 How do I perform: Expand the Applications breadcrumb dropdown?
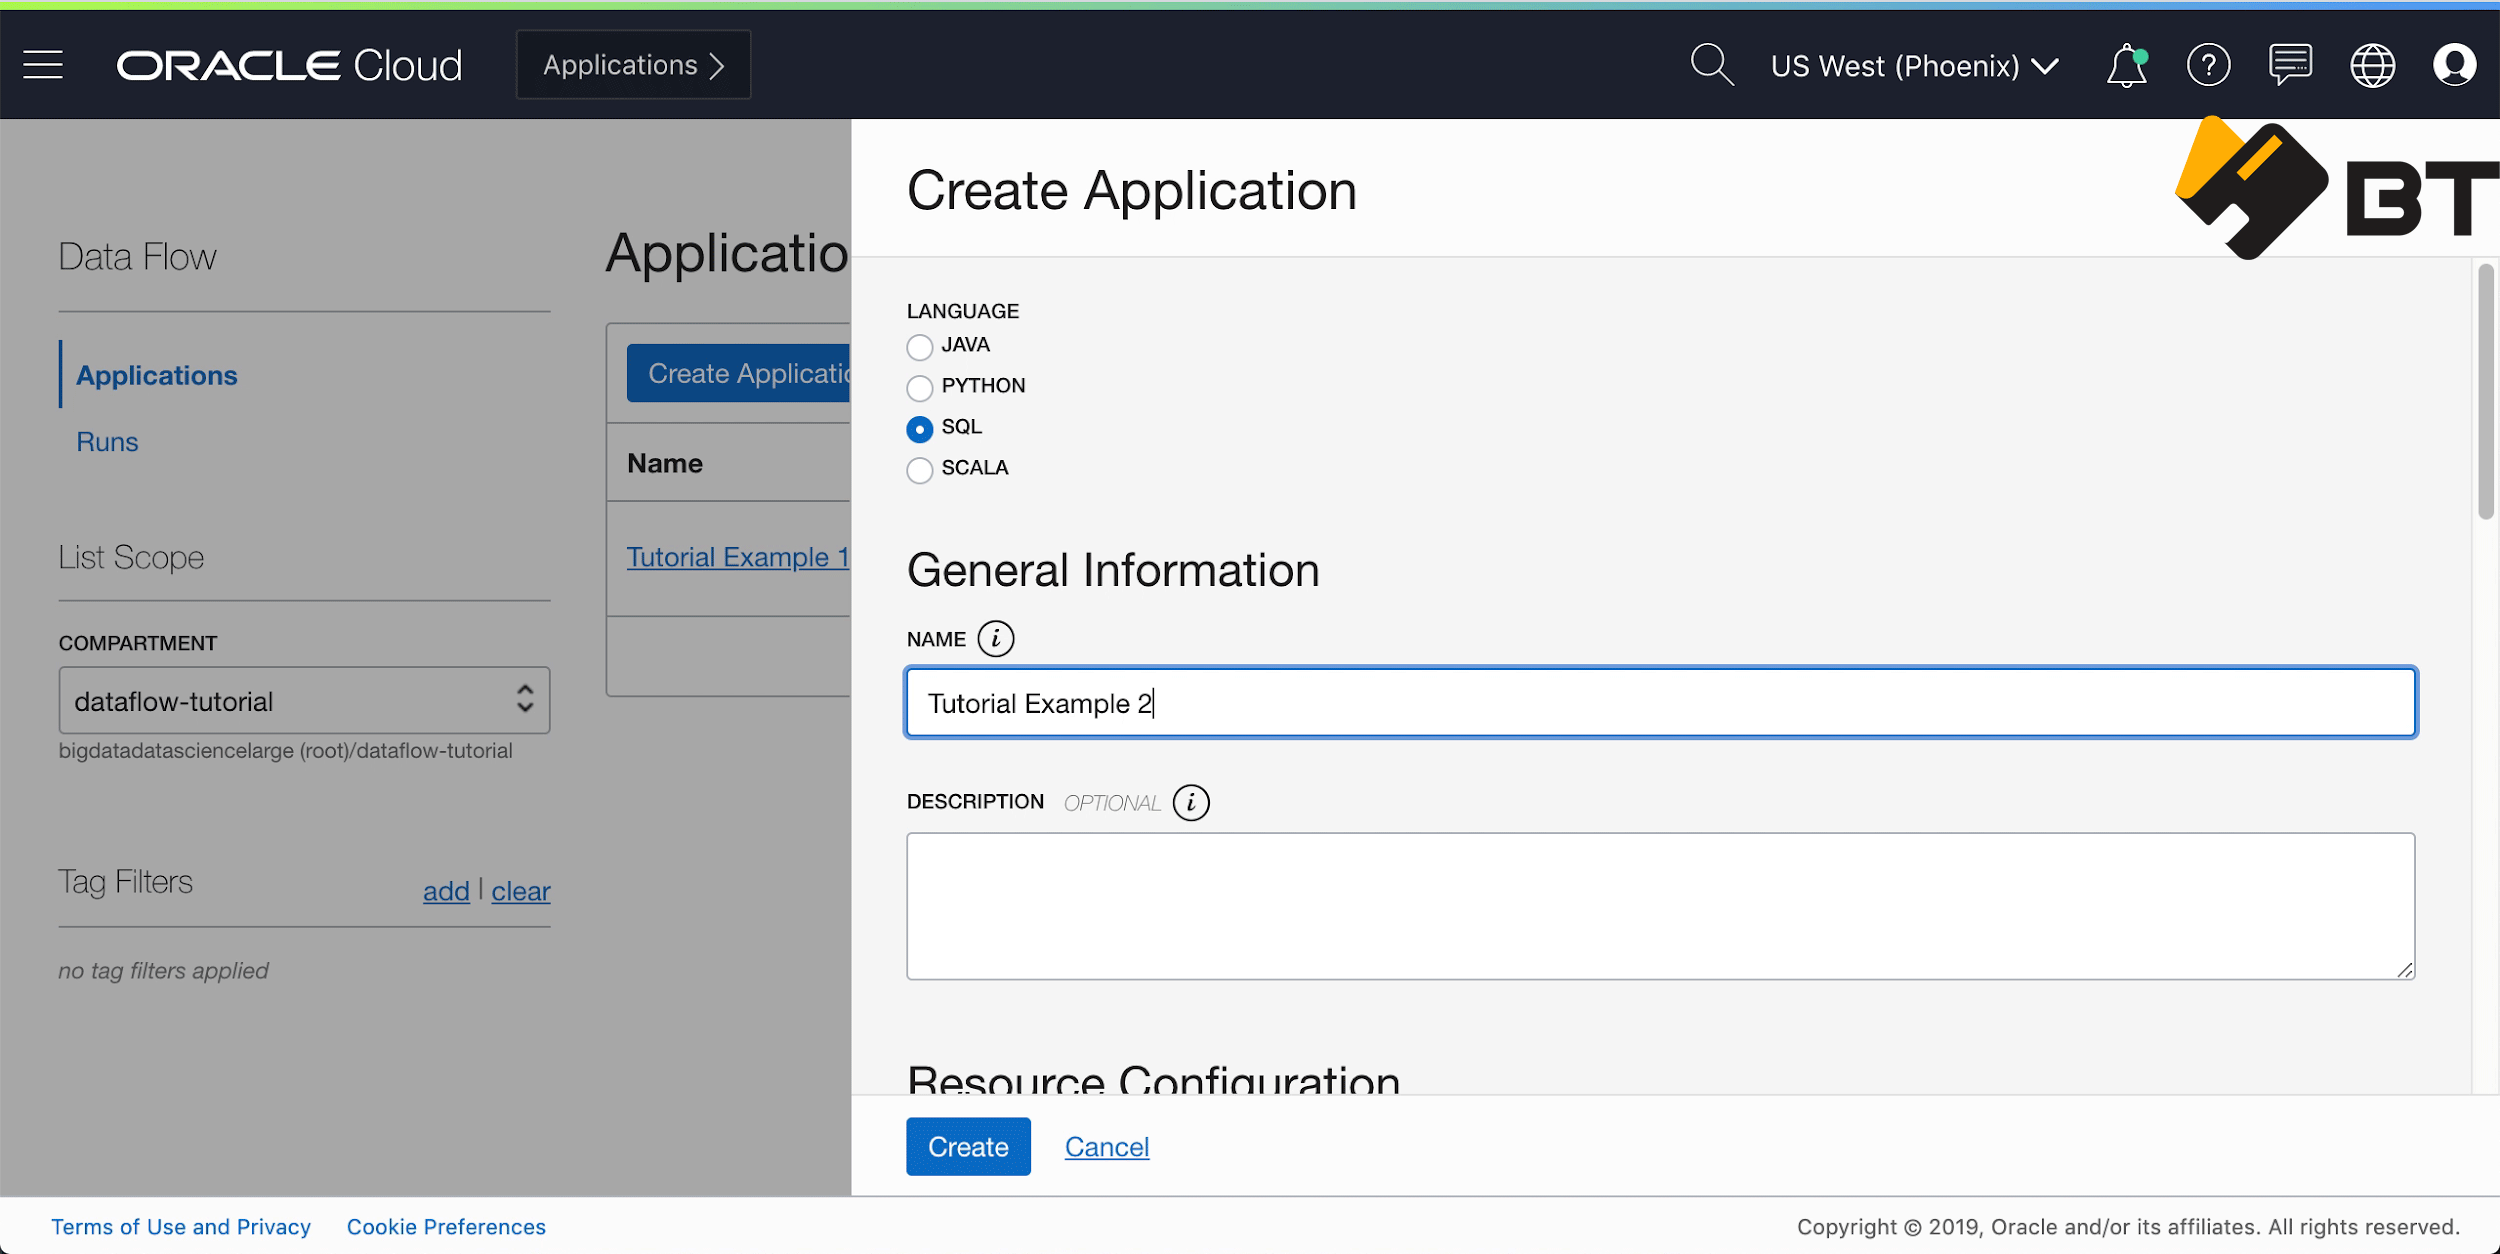click(633, 64)
